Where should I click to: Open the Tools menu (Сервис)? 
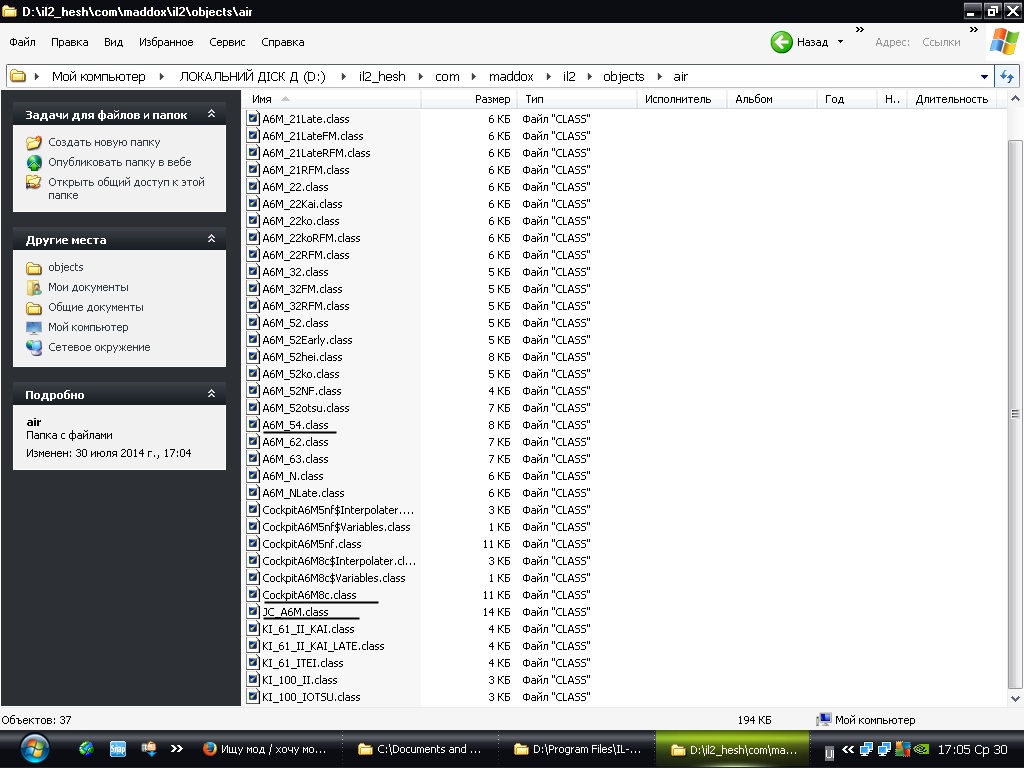point(227,42)
